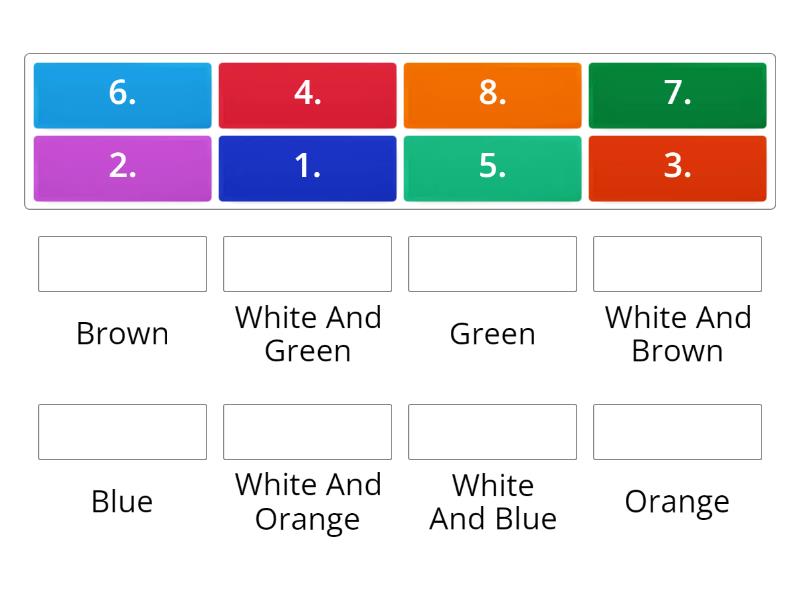Click the Orange label text

pos(678,503)
